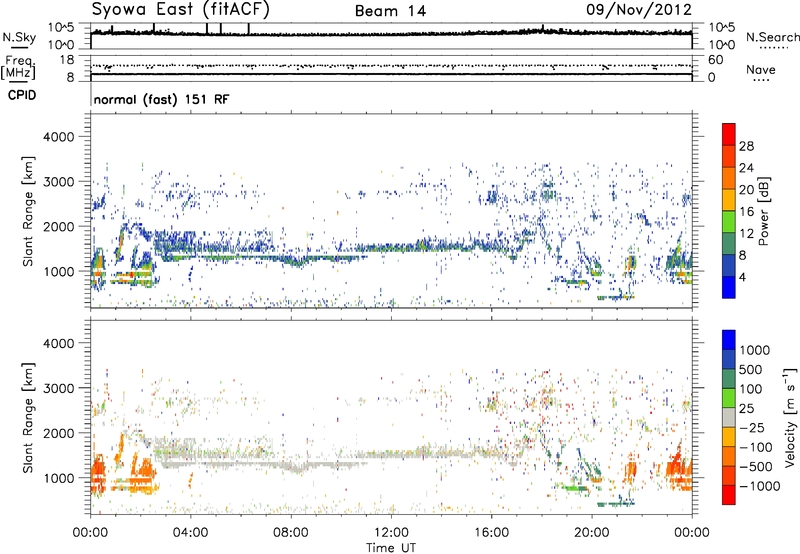Select the "N.Search" legend label

click(x=773, y=37)
